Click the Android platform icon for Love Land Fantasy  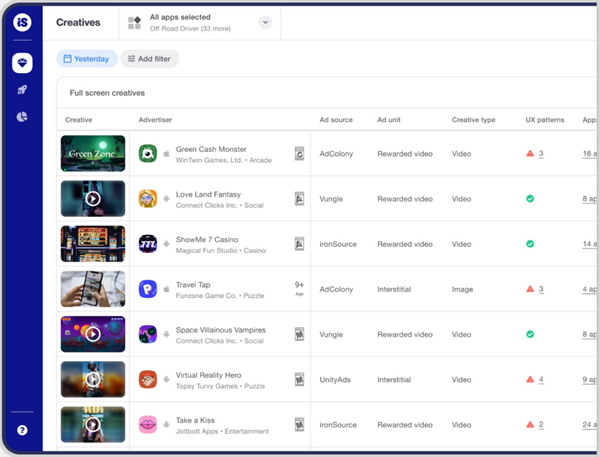coord(166,199)
